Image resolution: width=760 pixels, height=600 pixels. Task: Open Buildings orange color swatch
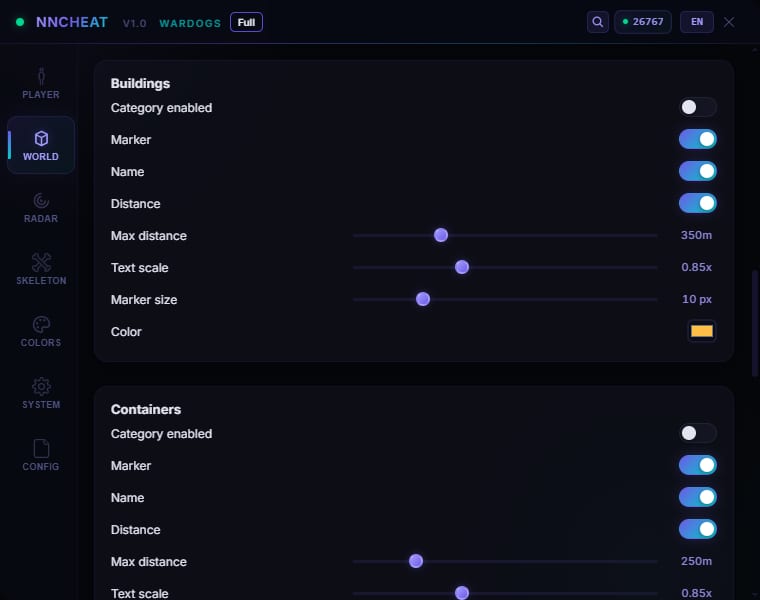point(701,331)
